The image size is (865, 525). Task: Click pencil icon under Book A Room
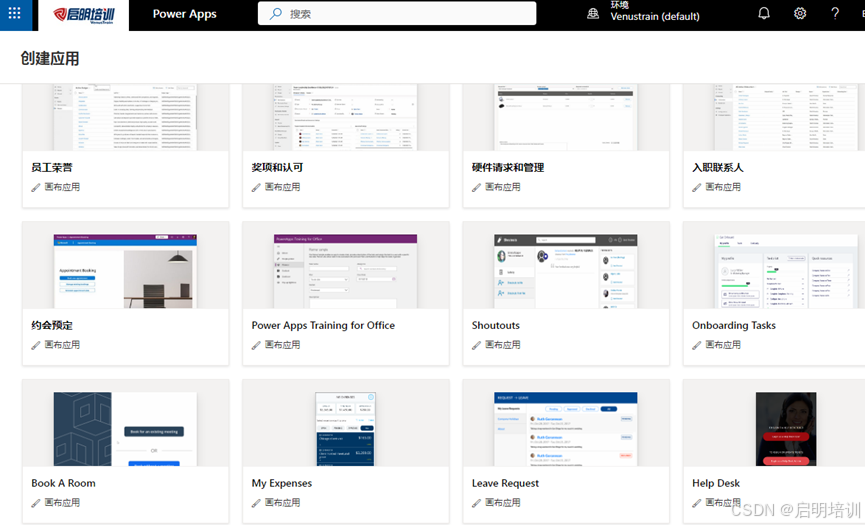pos(36,503)
